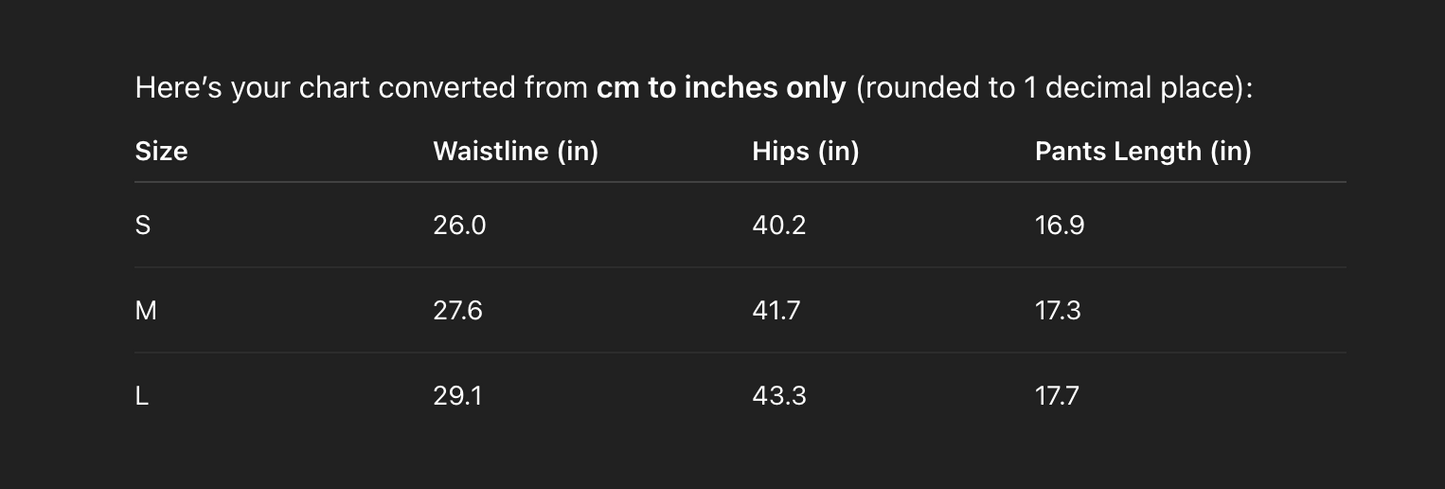Select the 17.3 pants length cell
The height and width of the screenshot is (489, 1445).
(x=1057, y=310)
